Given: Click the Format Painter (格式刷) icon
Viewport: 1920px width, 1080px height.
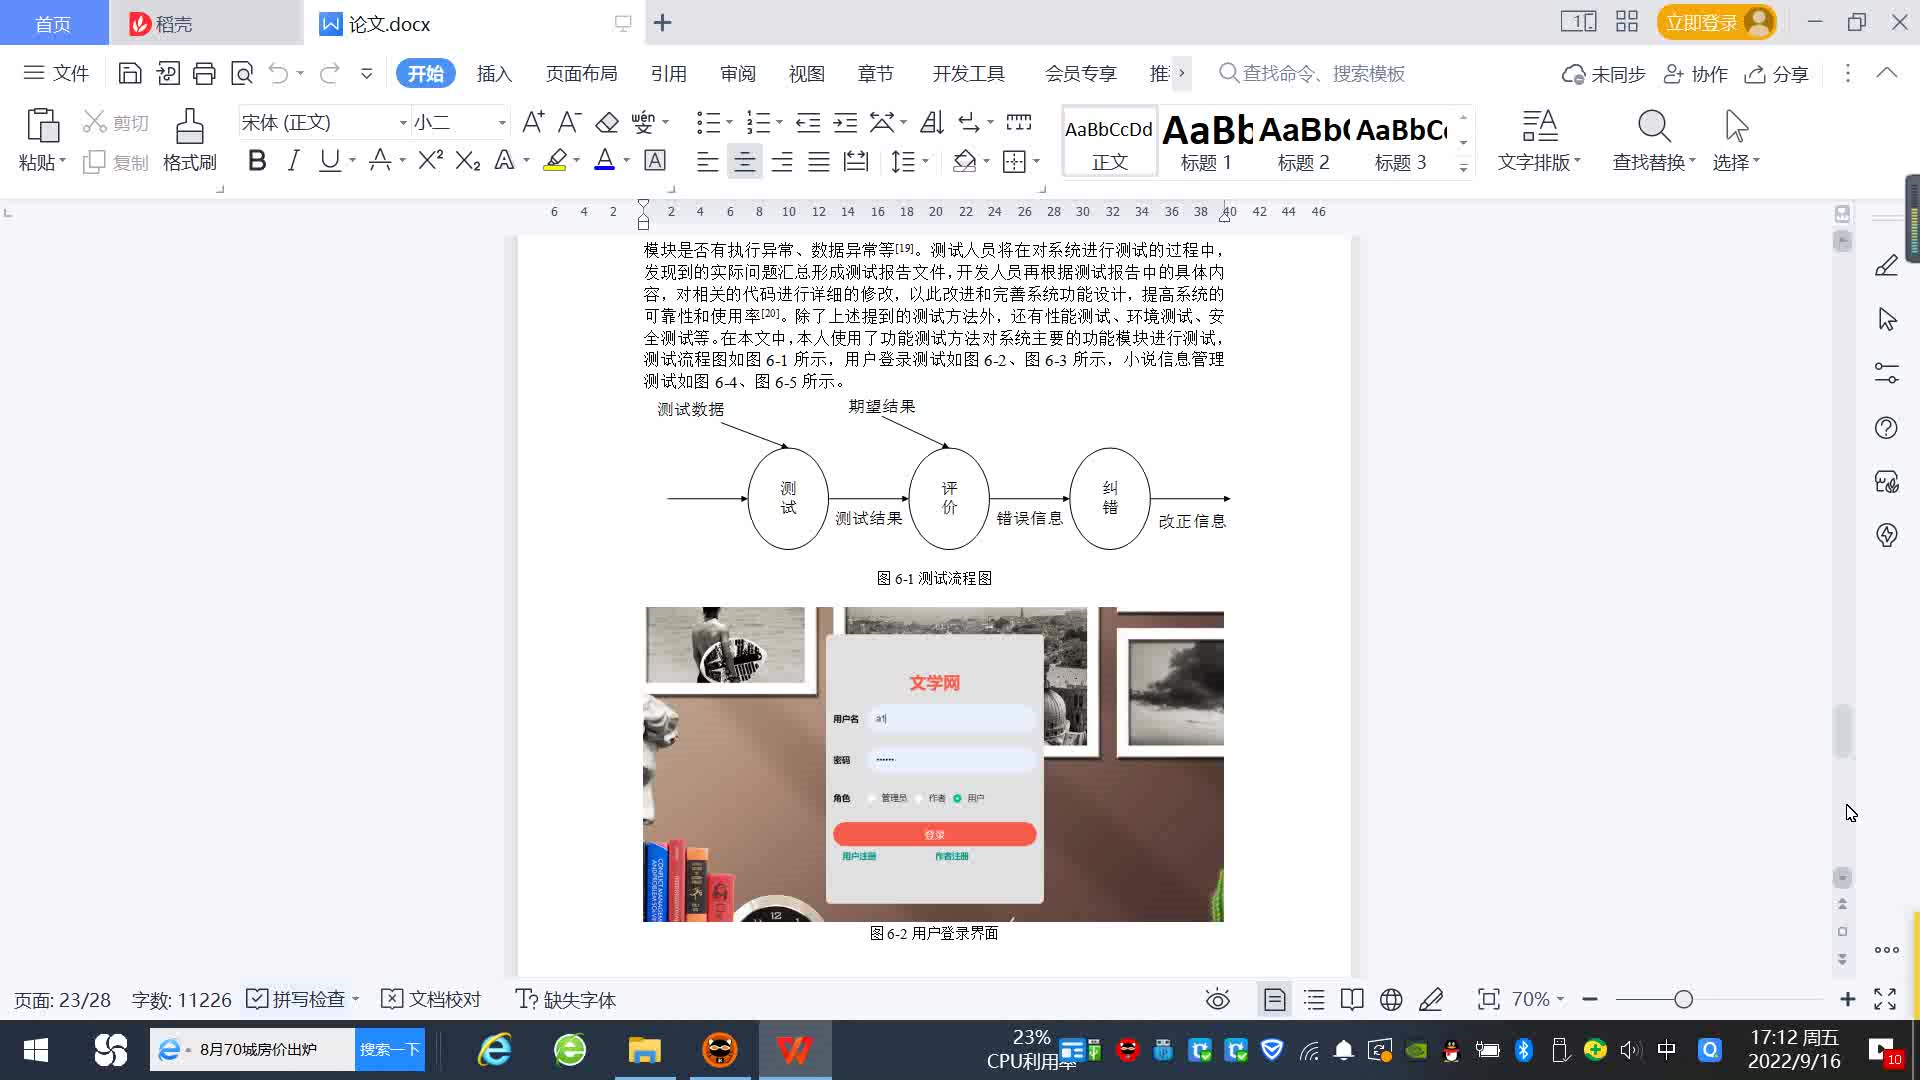Looking at the screenshot, I should 189,128.
